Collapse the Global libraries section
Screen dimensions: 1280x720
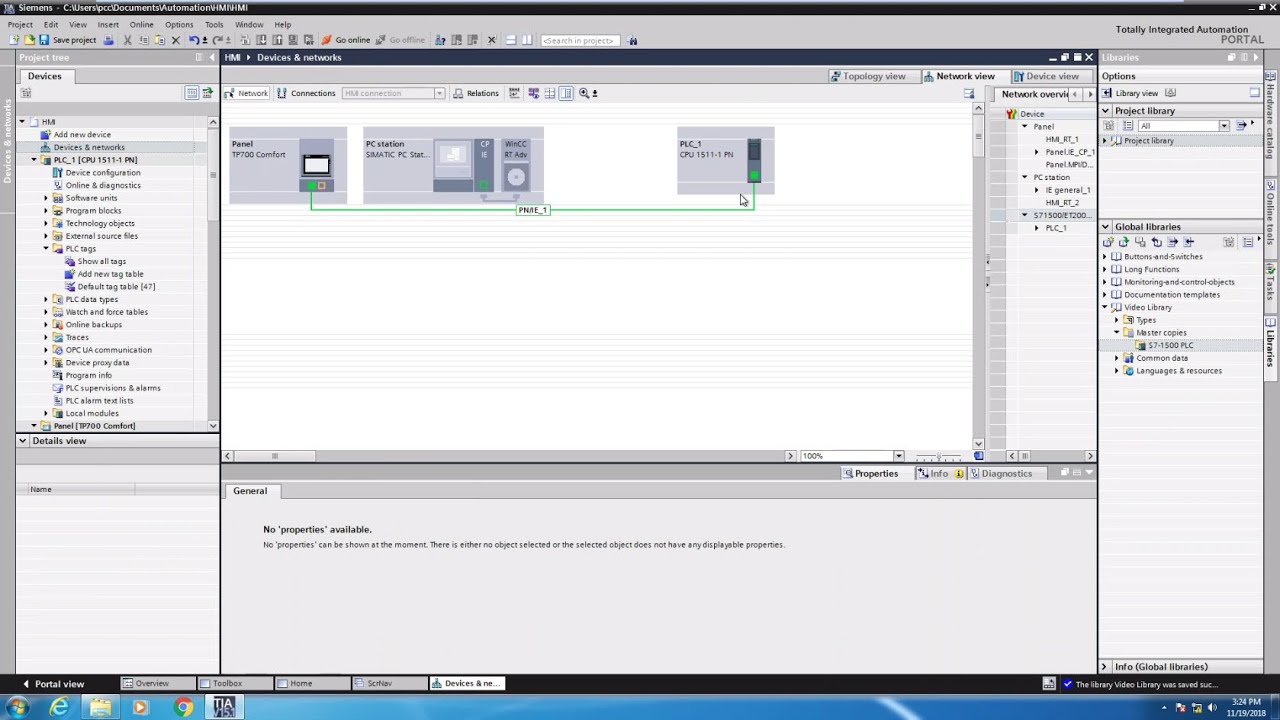tap(1106, 227)
